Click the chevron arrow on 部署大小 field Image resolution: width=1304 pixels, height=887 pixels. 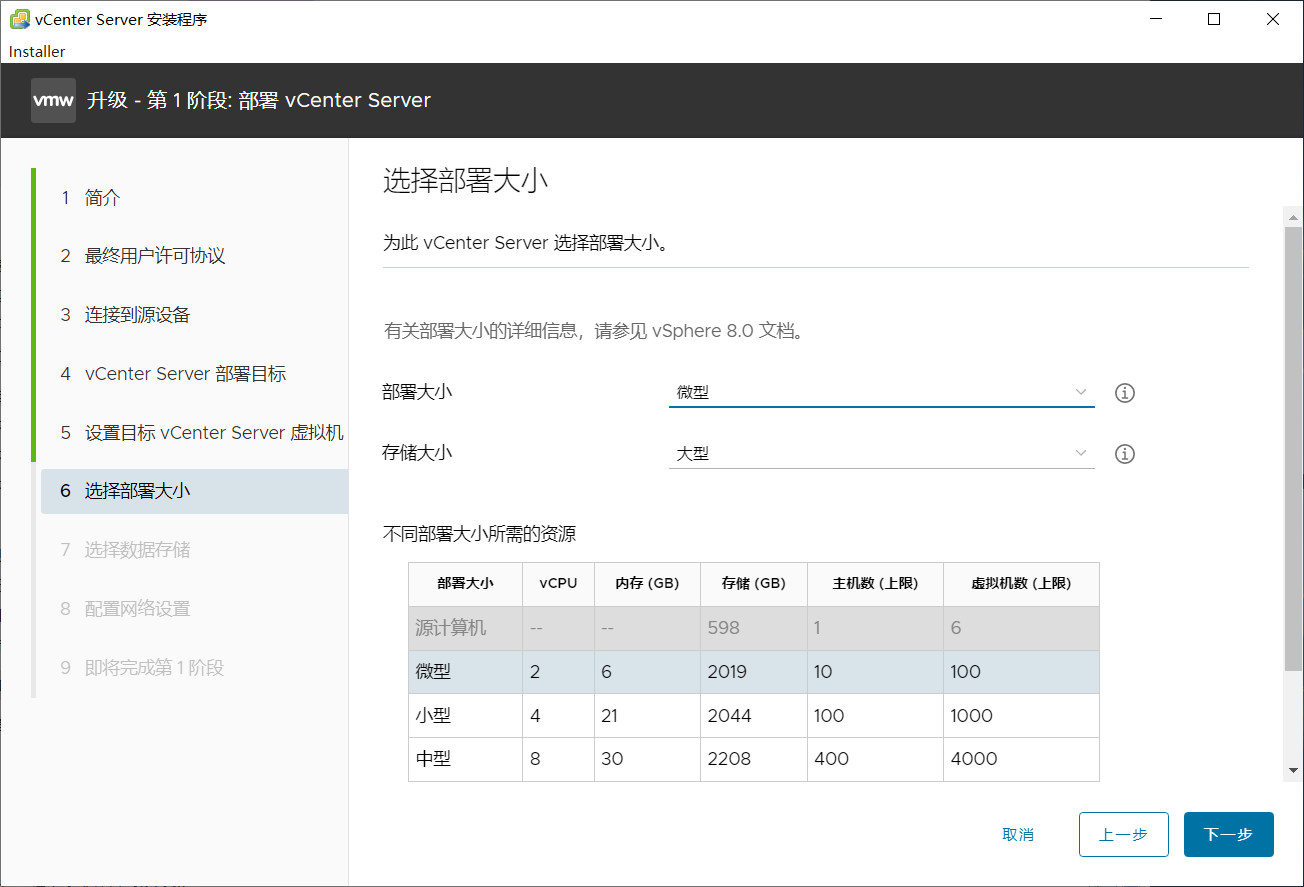click(x=1080, y=392)
